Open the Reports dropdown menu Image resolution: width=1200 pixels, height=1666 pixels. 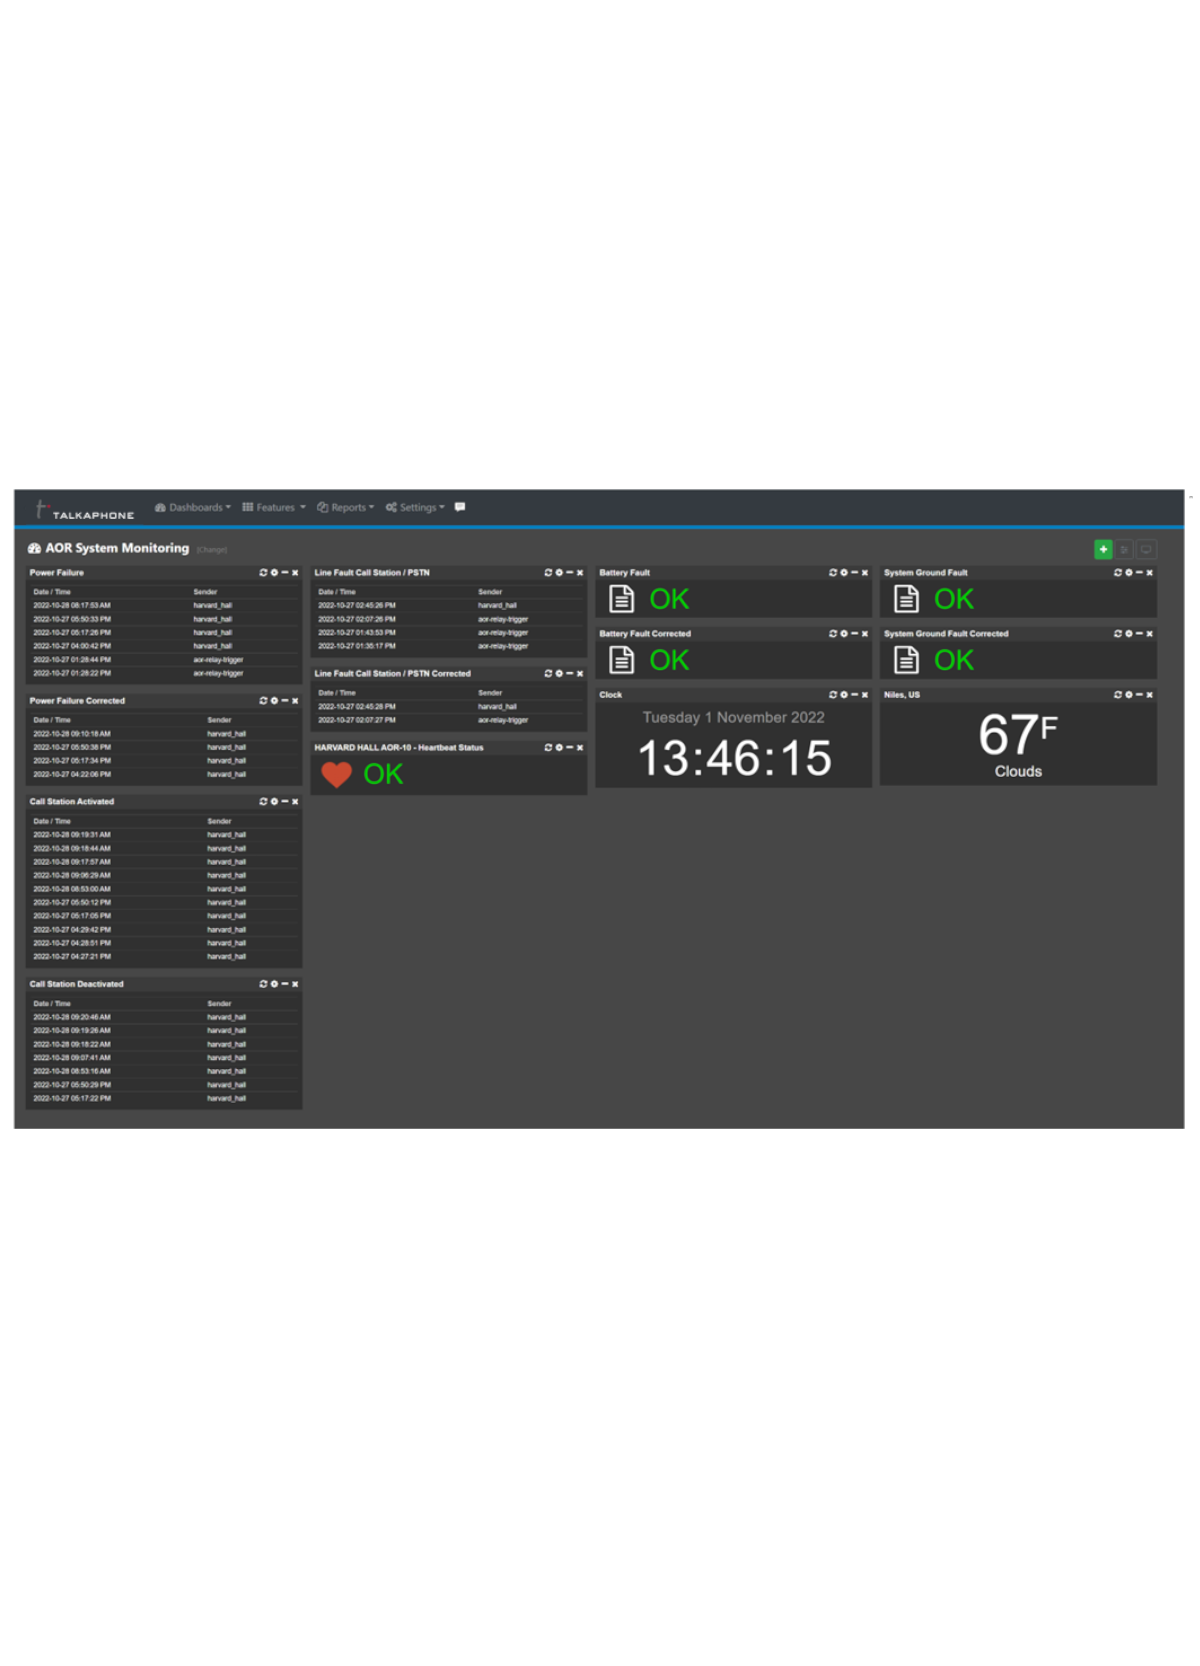tap(346, 508)
